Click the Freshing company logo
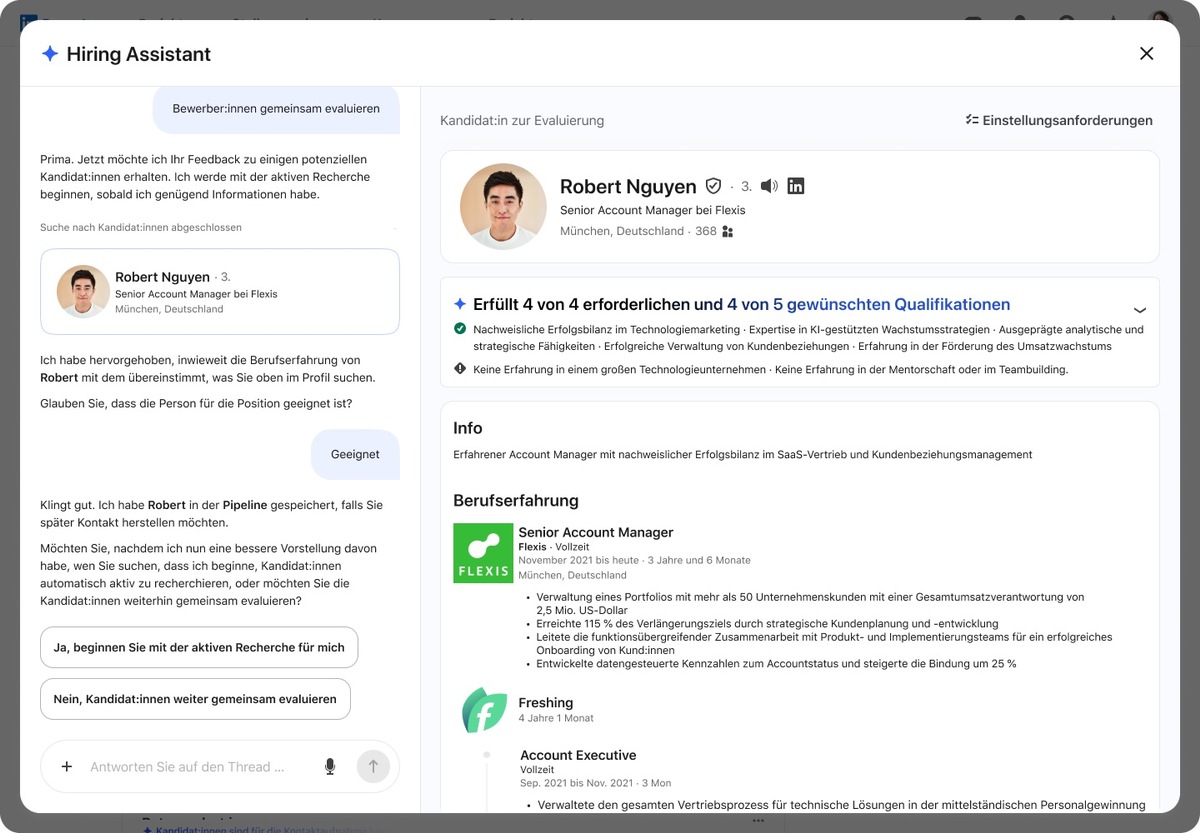 (483, 709)
